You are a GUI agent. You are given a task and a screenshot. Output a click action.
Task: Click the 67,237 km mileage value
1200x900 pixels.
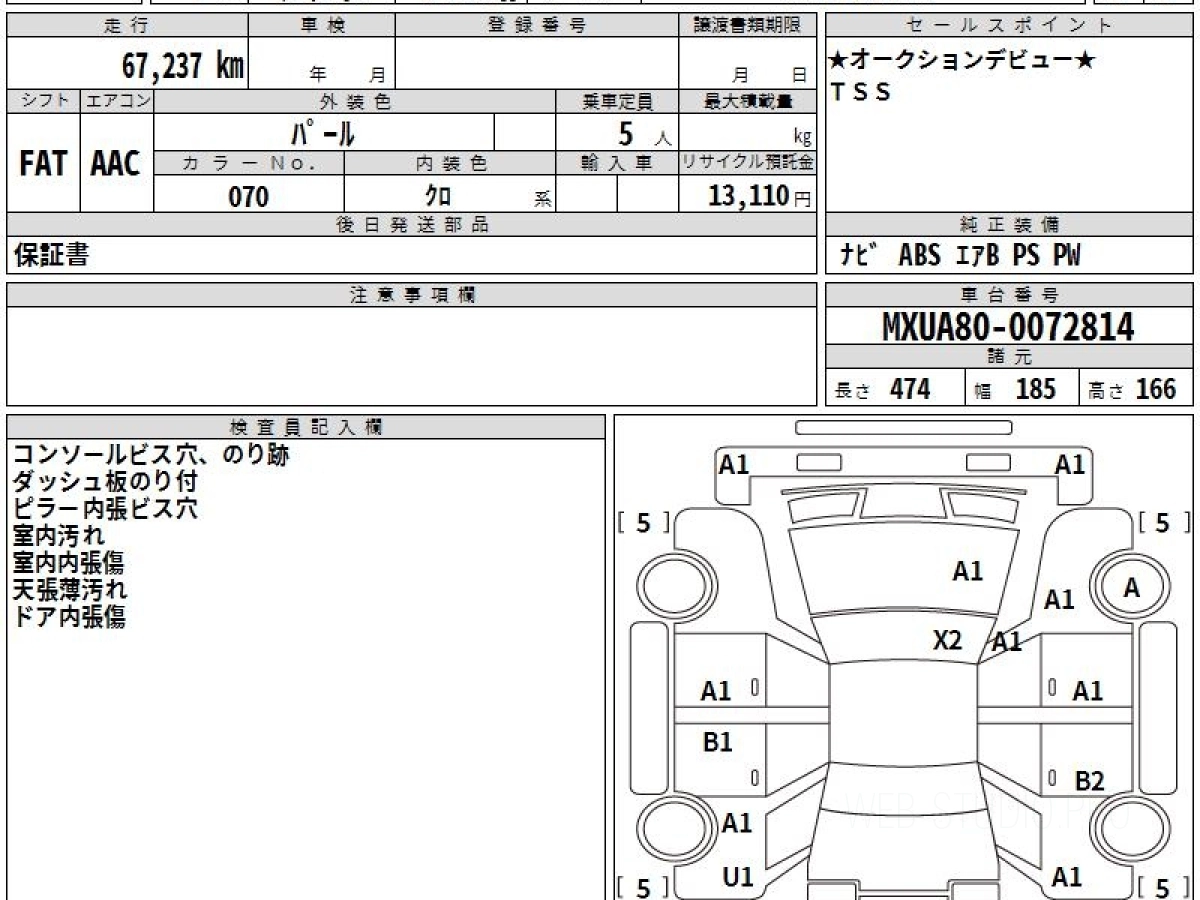pos(182,67)
